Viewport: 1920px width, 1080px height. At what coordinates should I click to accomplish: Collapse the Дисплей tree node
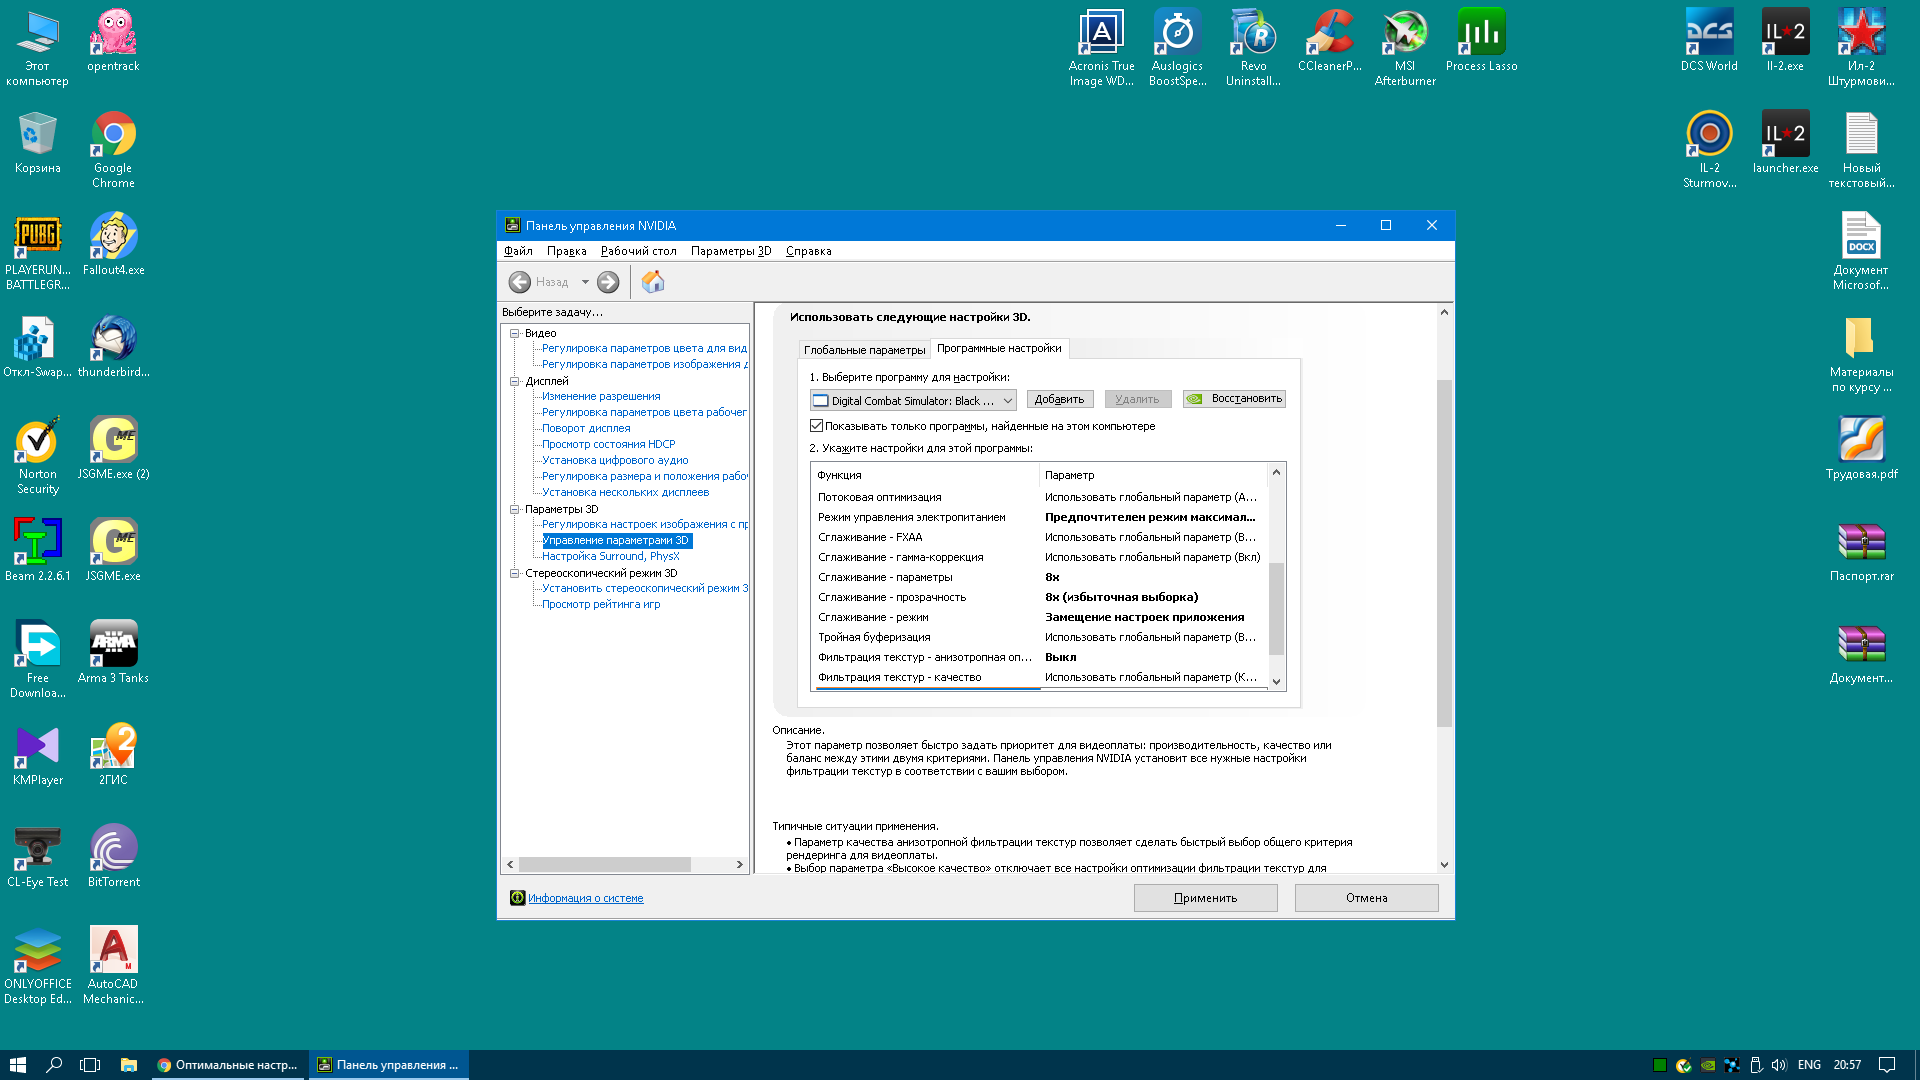coord(515,381)
